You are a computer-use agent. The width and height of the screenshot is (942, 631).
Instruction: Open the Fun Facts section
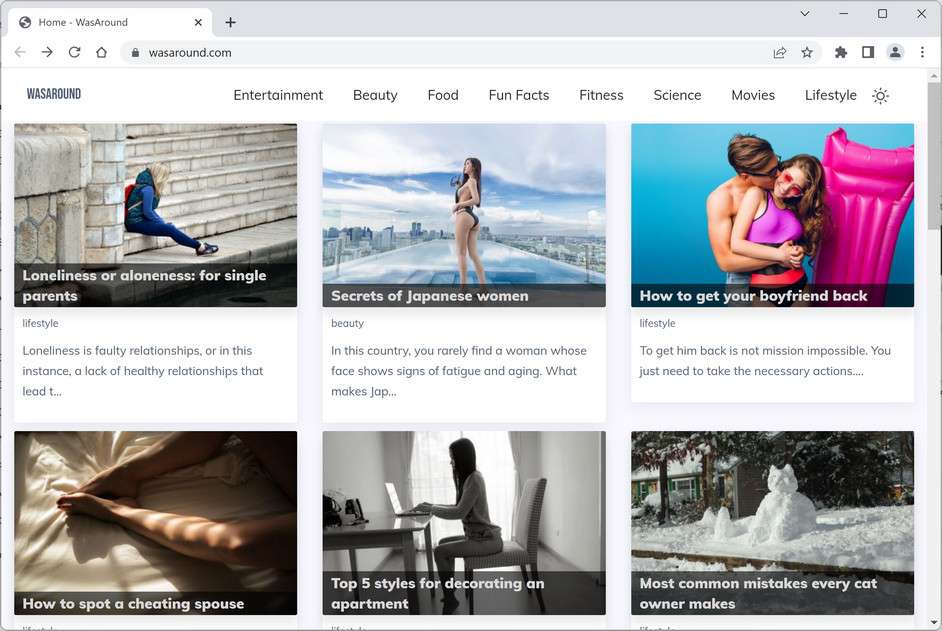(518, 95)
